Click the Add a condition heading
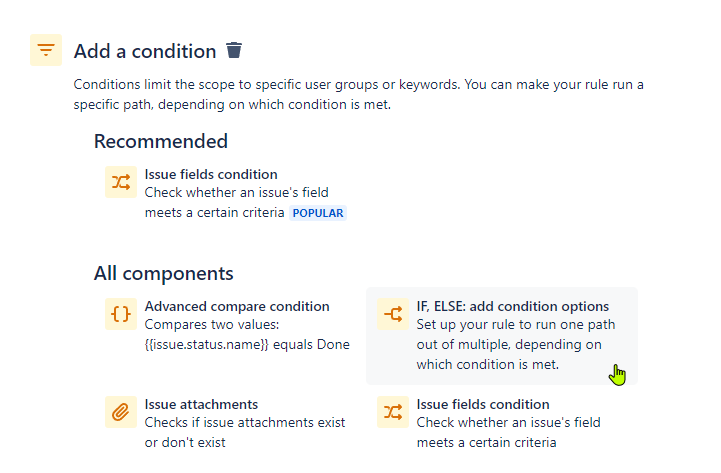This screenshot has width=721, height=473. click(x=145, y=51)
